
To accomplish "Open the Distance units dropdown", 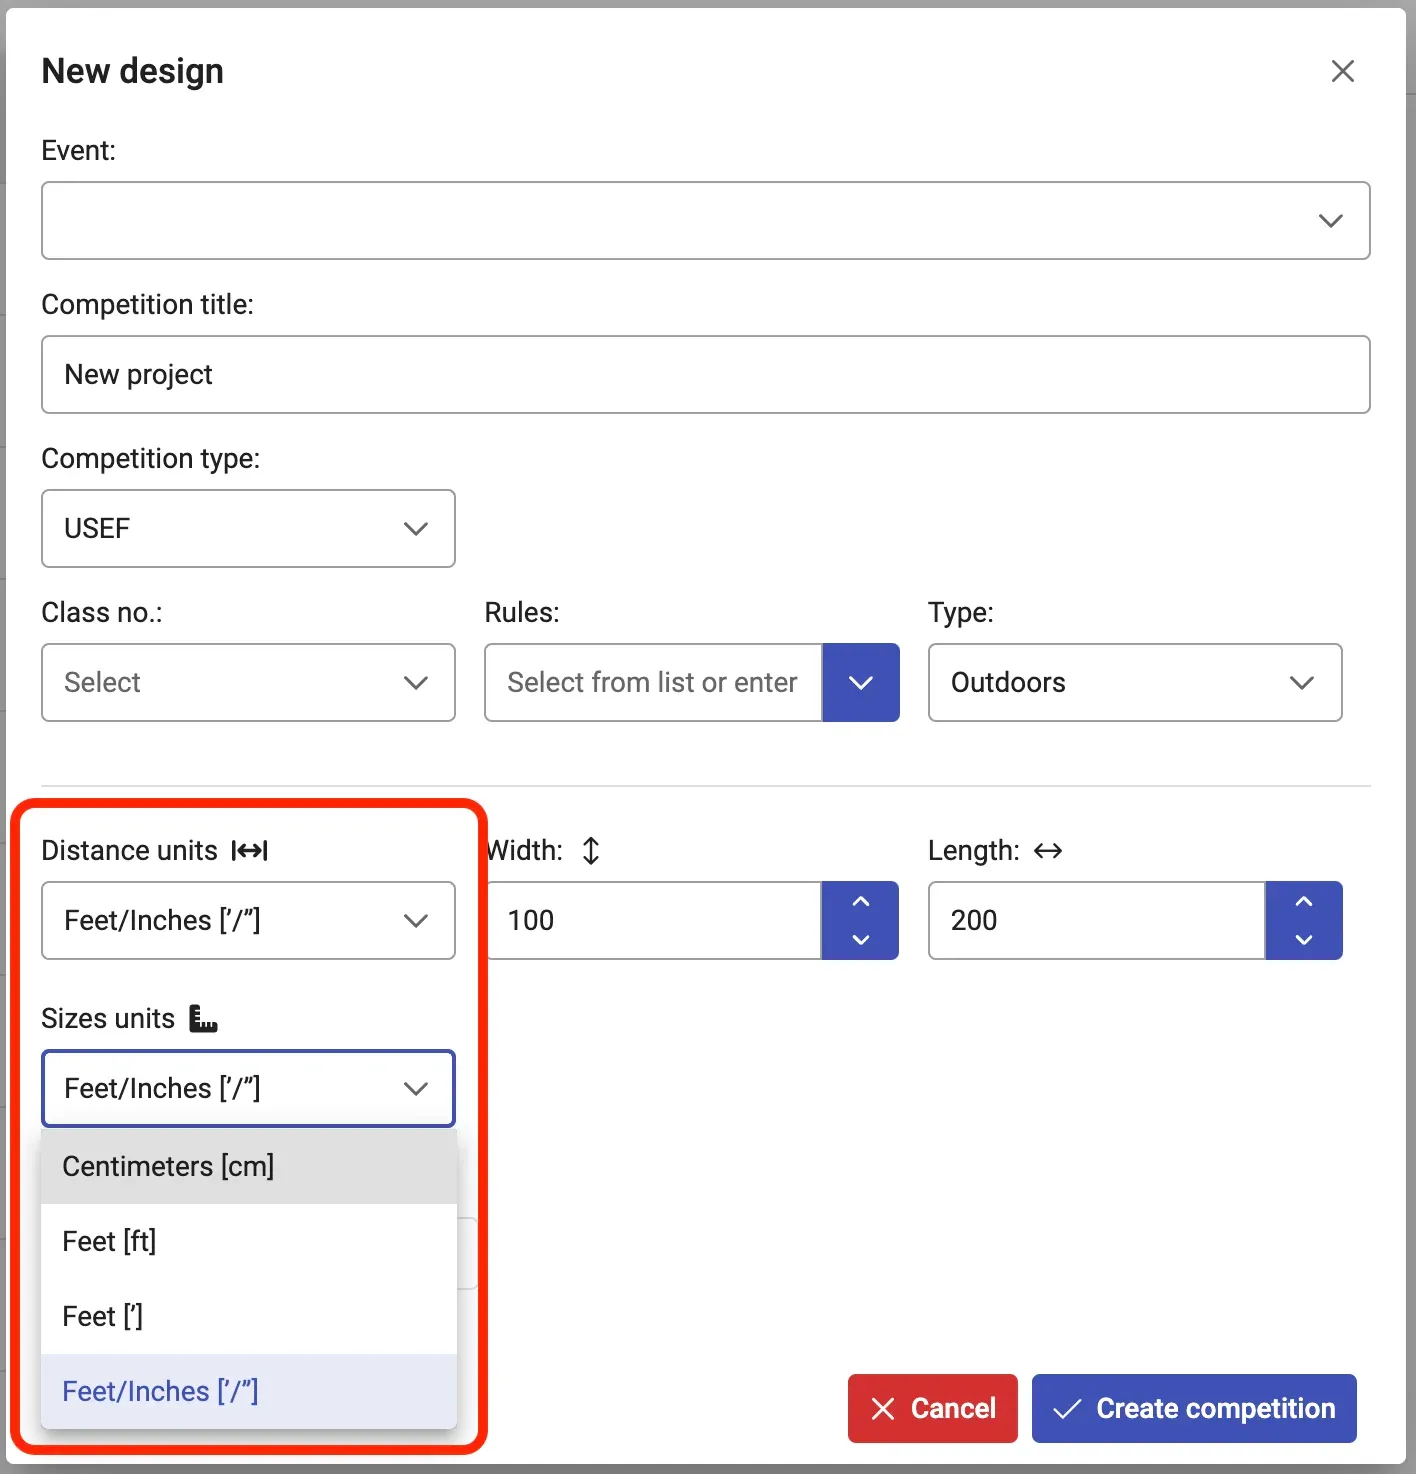I will click(x=248, y=920).
